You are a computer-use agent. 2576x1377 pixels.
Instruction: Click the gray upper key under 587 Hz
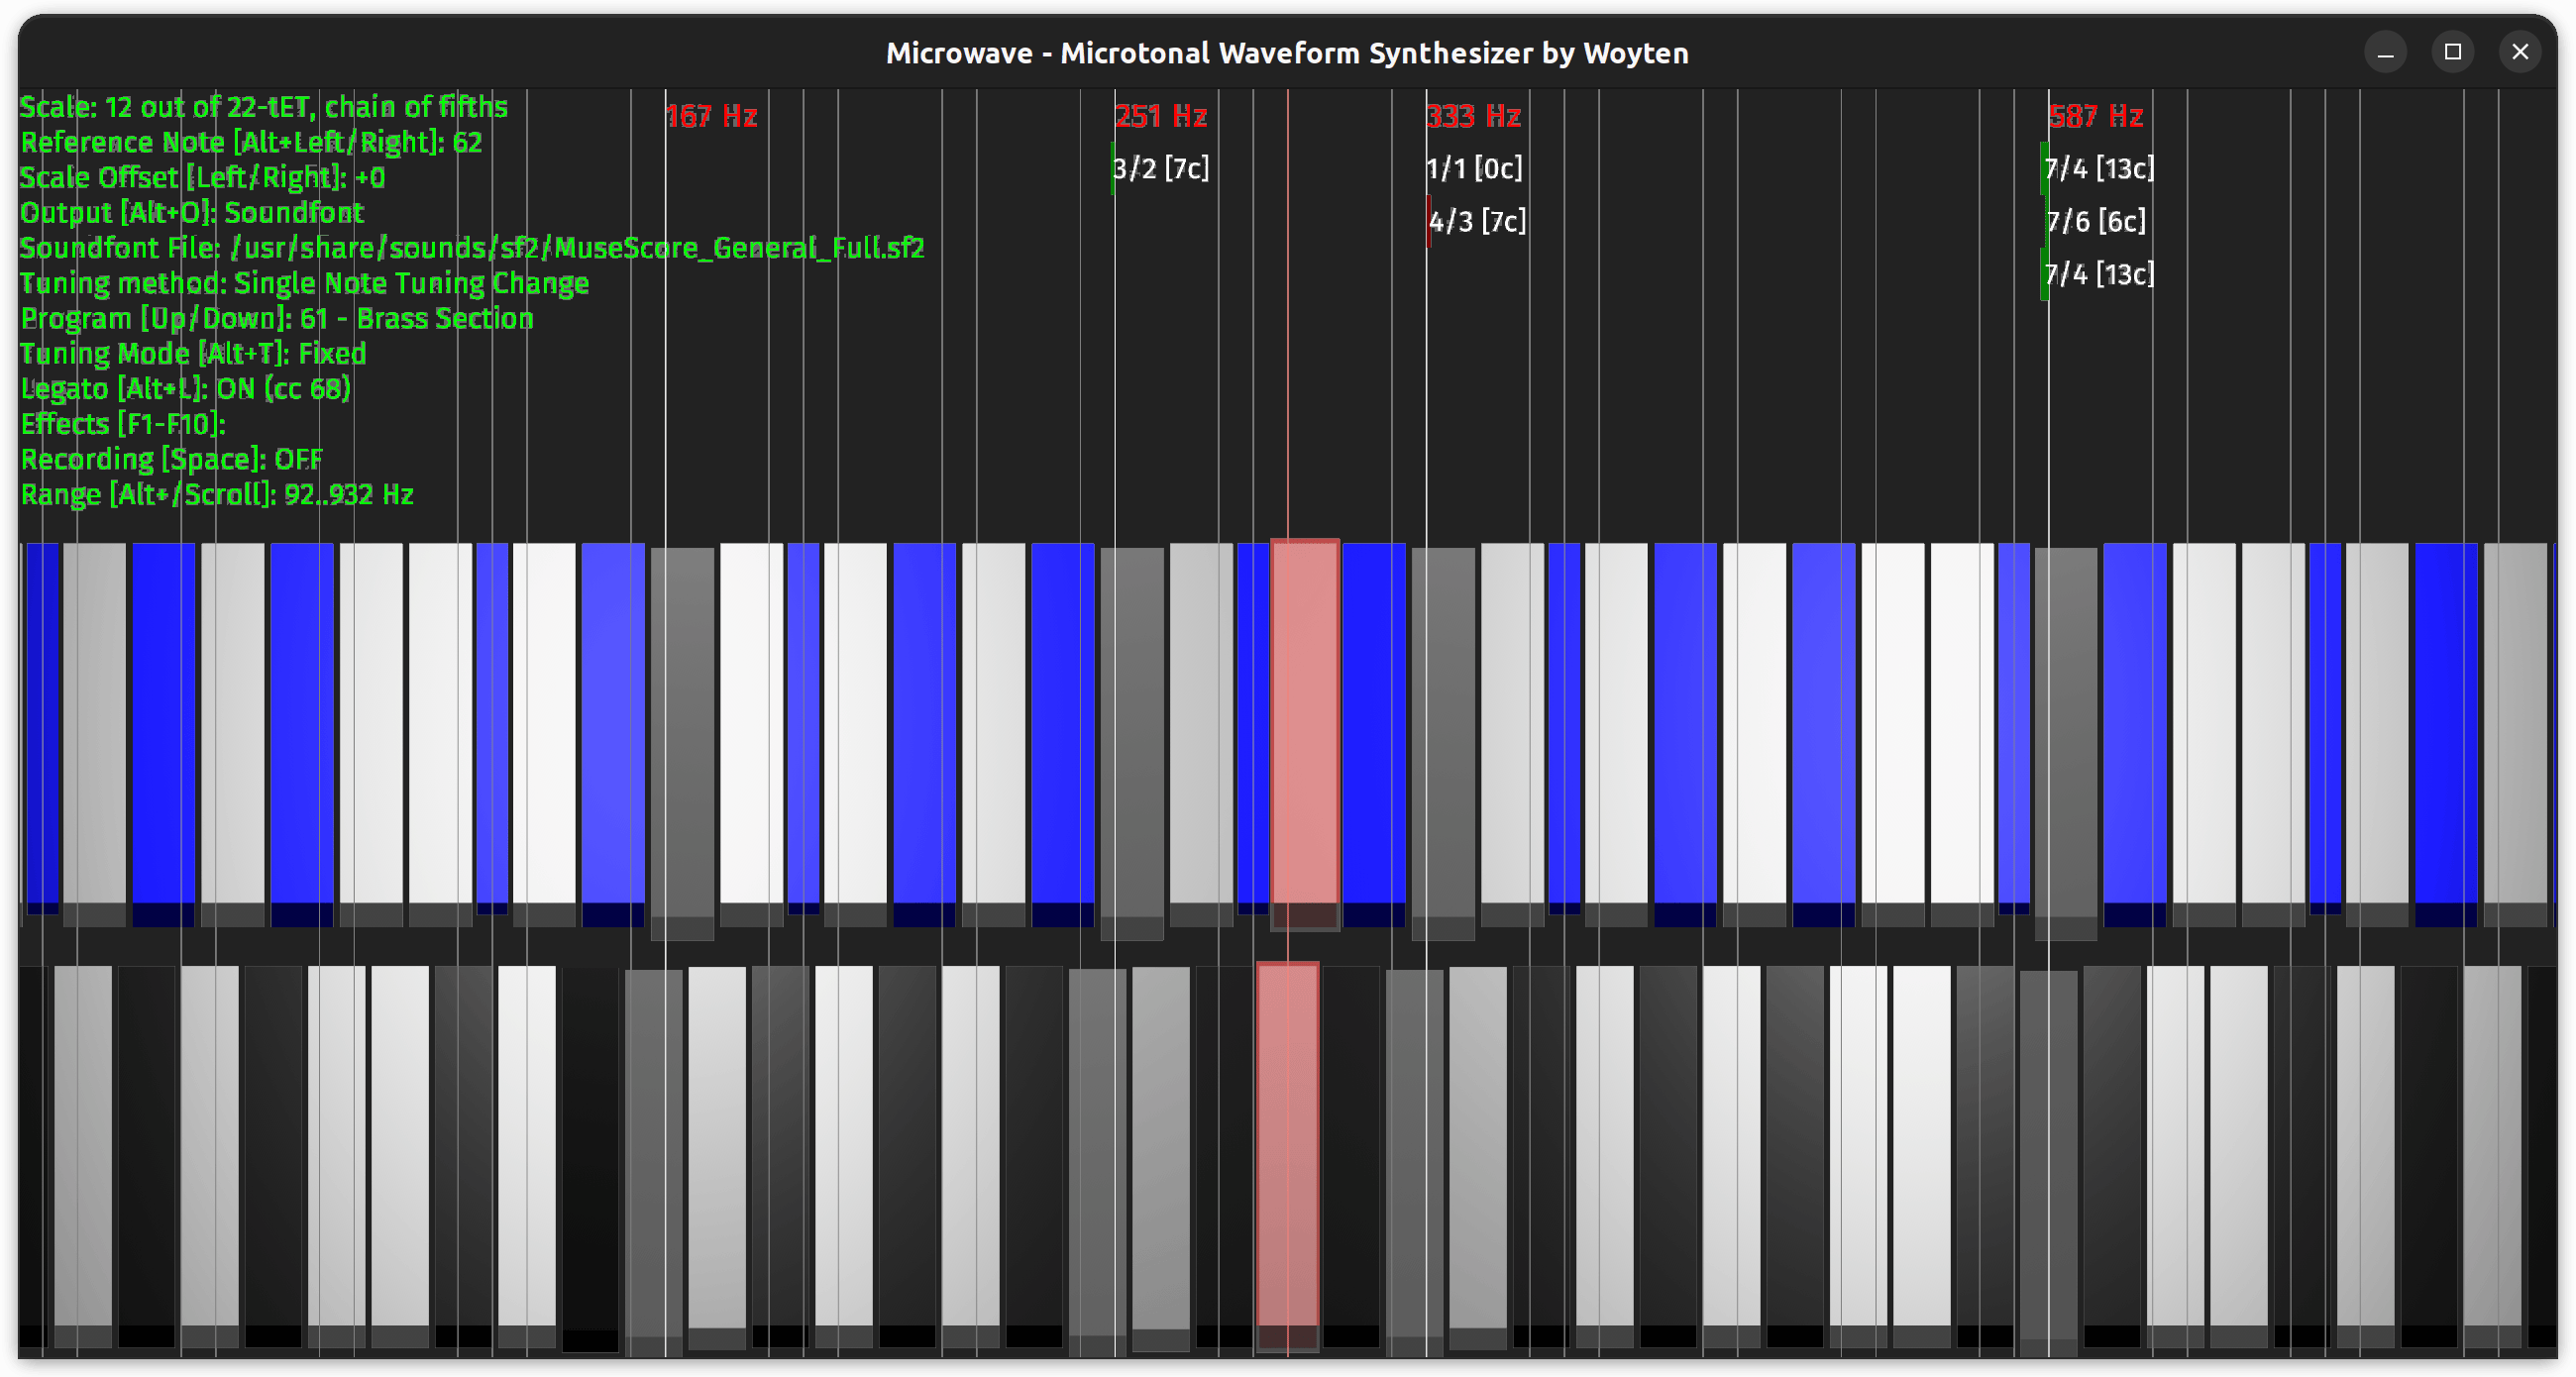2066,743
